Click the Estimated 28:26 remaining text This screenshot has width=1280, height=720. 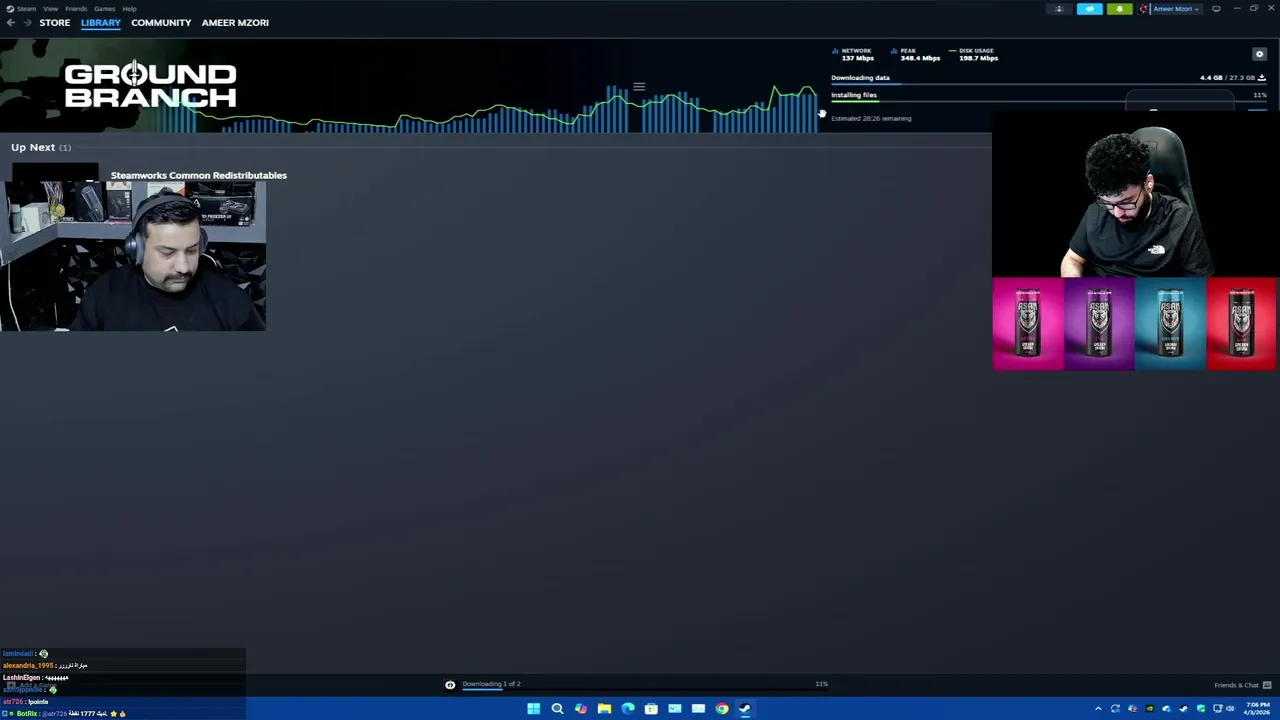(871, 118)
